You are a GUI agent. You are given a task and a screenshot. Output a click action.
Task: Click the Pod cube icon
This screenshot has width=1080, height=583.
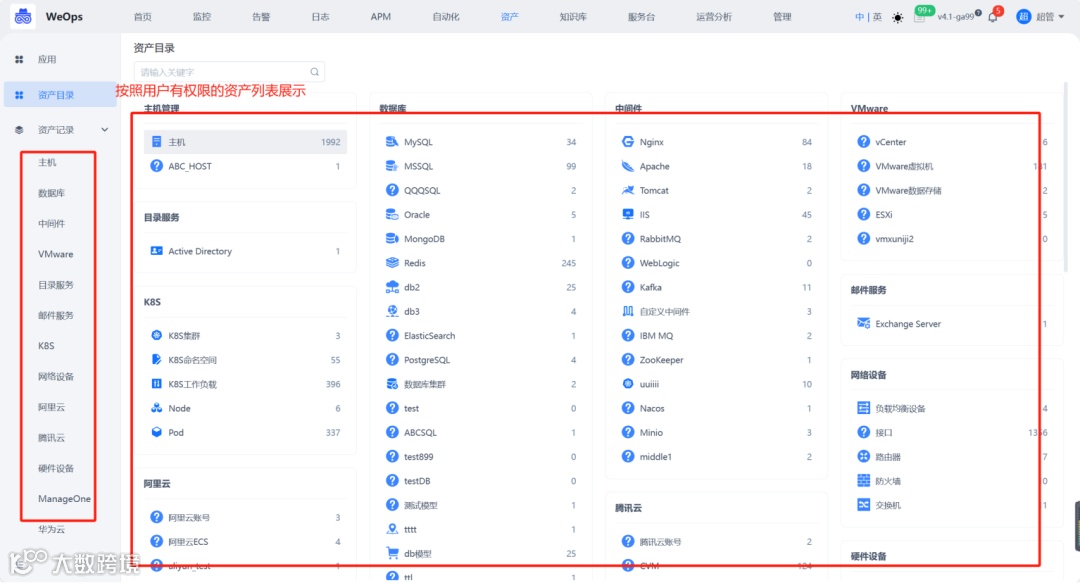click(x=156, y=432)
